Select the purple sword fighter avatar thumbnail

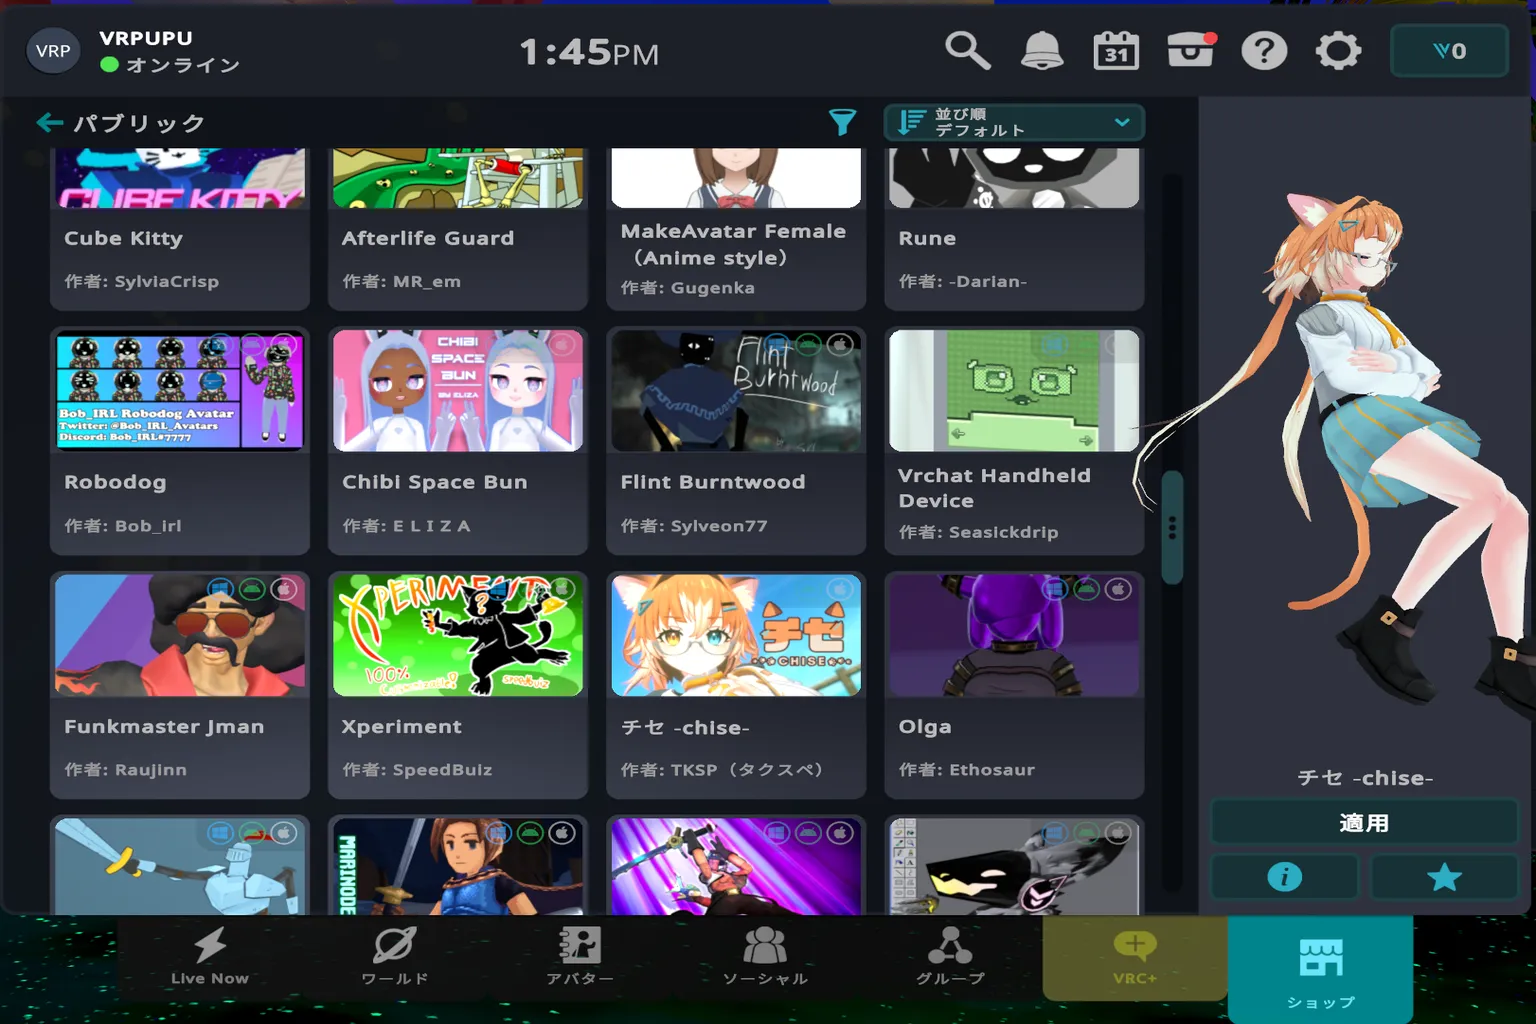click(x=736, y=866)
